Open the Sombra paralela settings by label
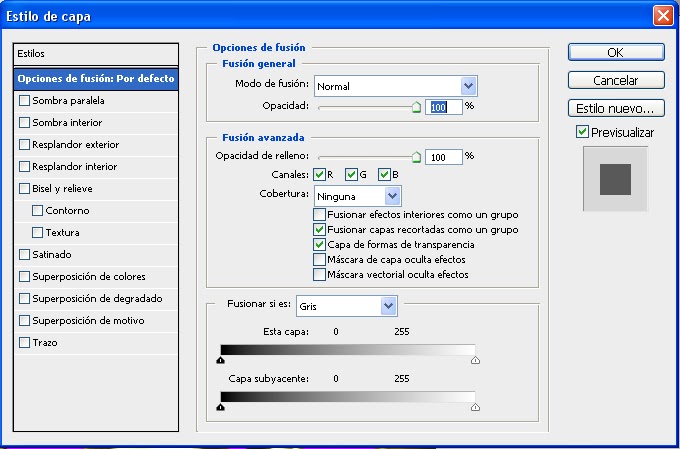The image size is (680, 449). pyautogui.click(x=69, y=101)
